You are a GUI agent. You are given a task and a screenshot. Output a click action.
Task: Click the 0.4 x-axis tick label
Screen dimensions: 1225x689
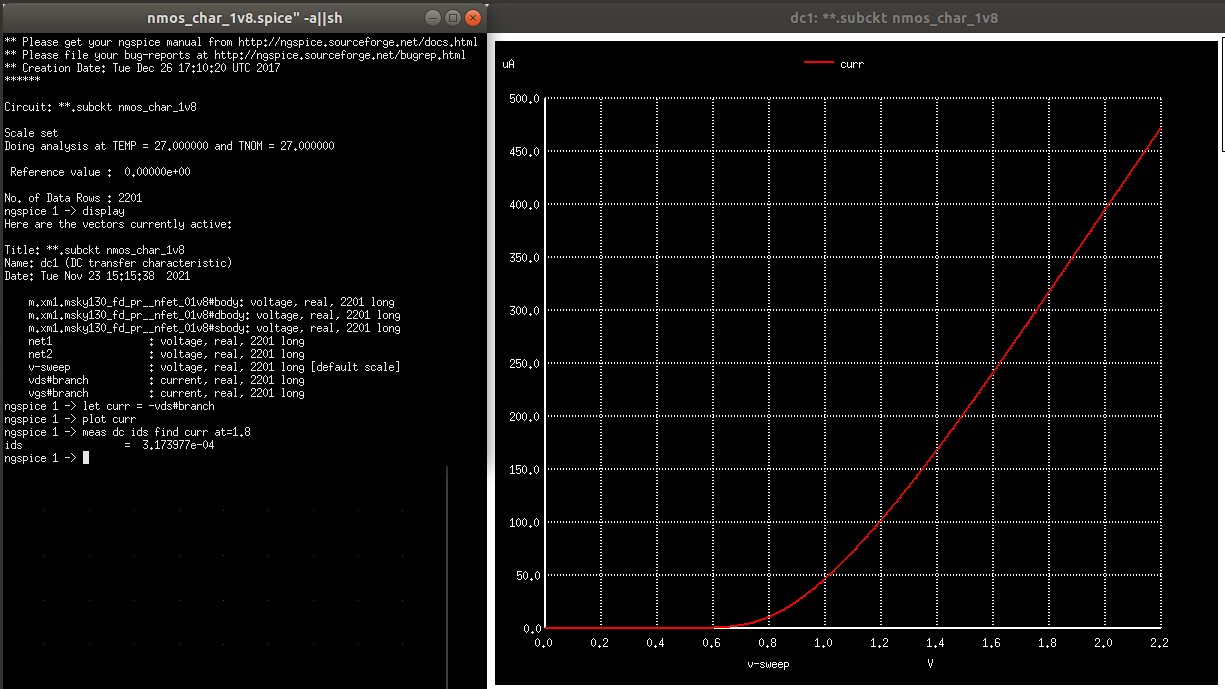pos(656,641)
